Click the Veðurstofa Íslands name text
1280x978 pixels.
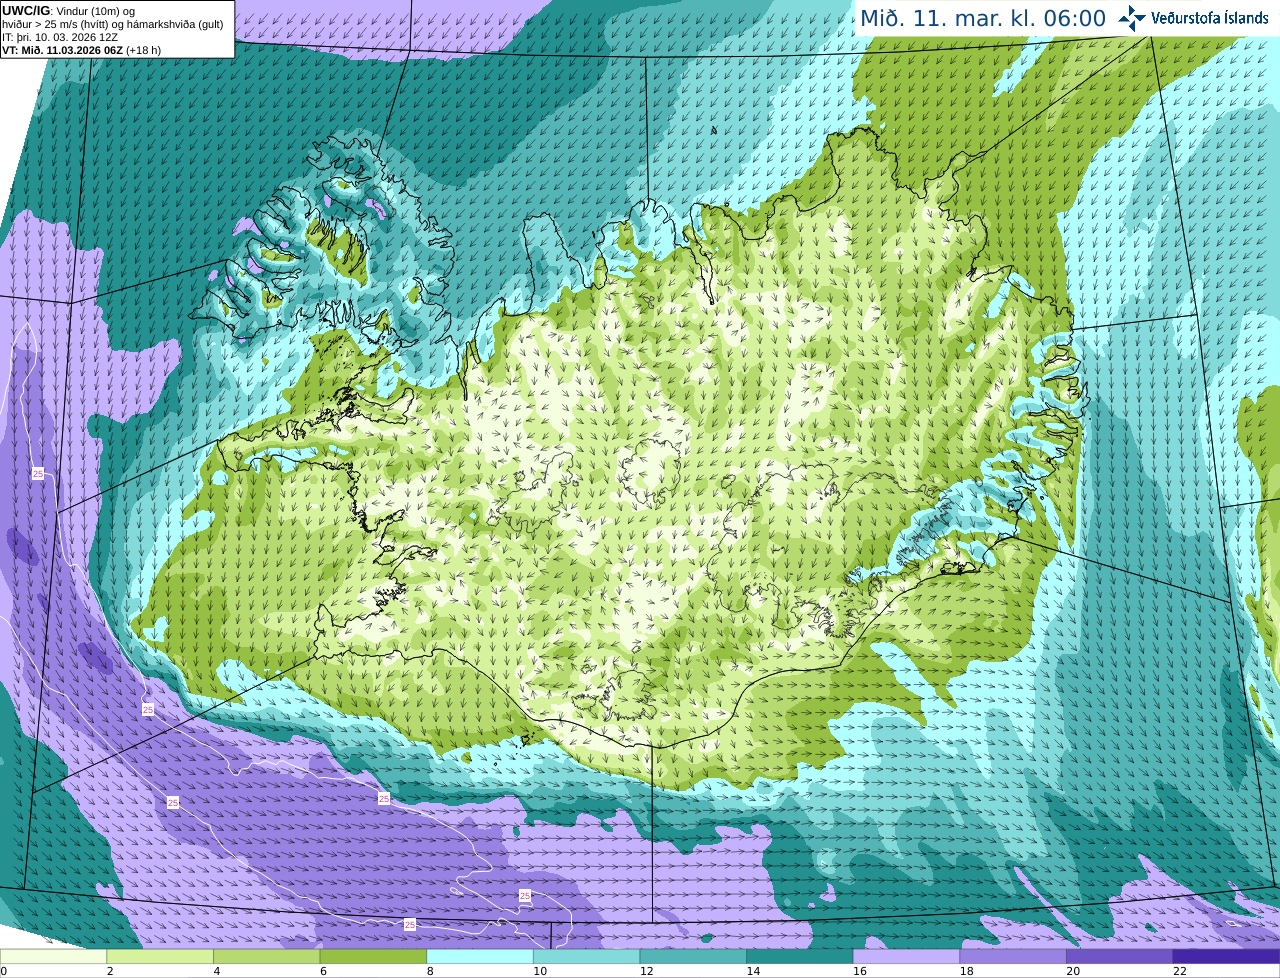point(1210,18)
